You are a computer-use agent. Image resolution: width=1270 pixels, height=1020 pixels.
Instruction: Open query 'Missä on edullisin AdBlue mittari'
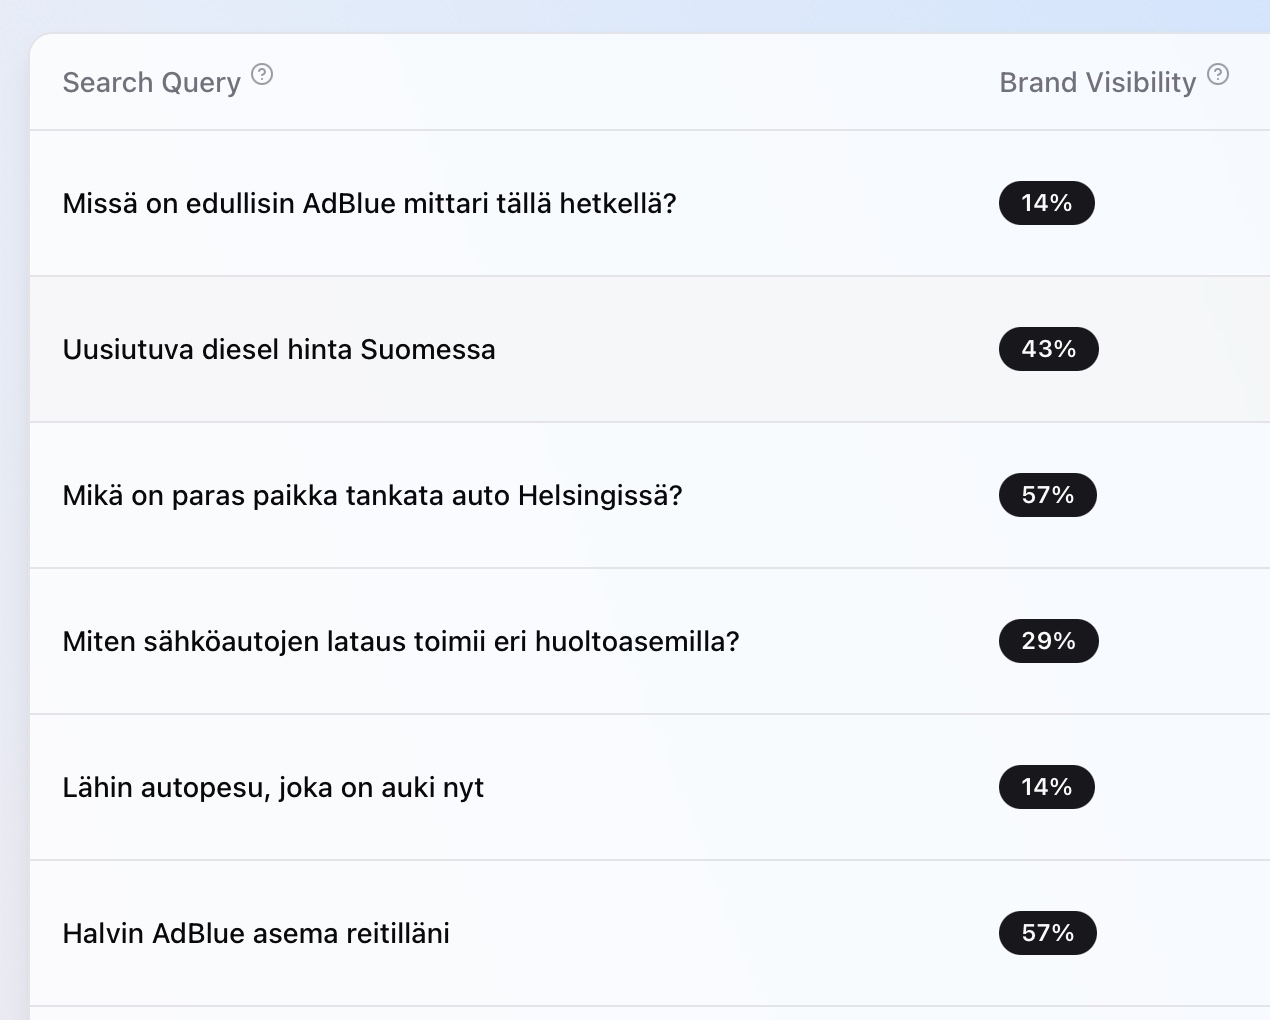click(x=369, y=204)
